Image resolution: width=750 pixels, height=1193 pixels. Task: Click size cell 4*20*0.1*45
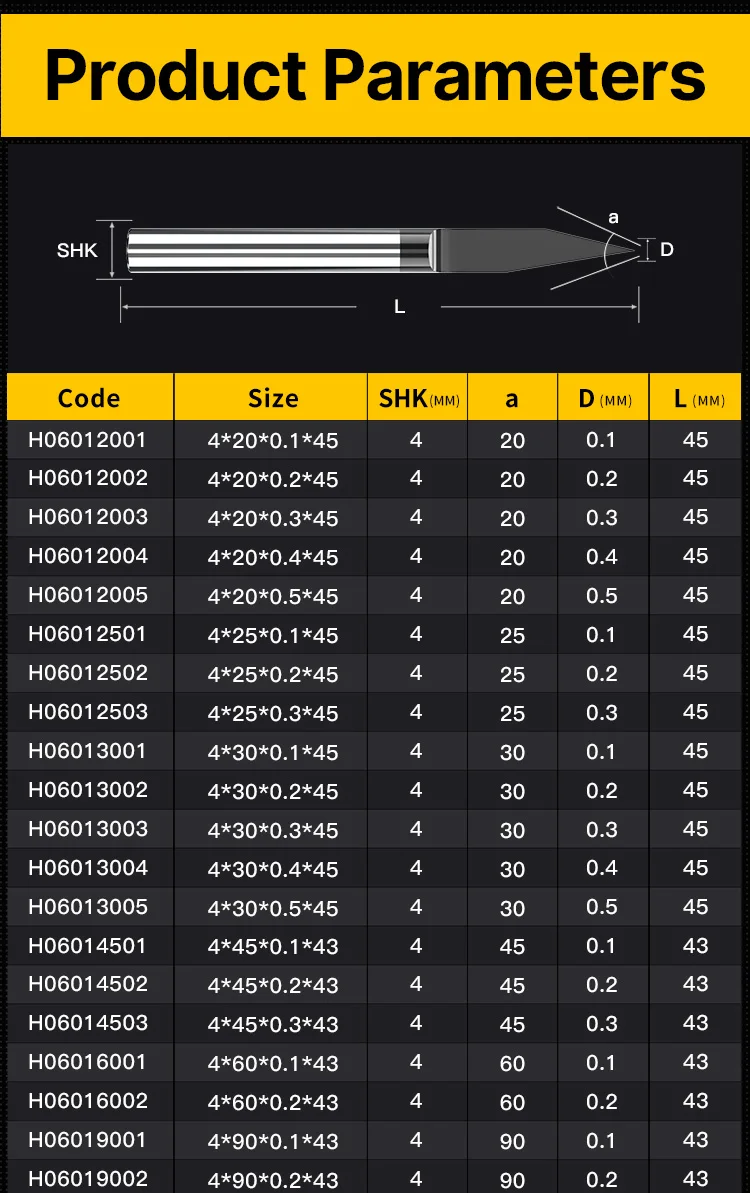pos(273,441)
